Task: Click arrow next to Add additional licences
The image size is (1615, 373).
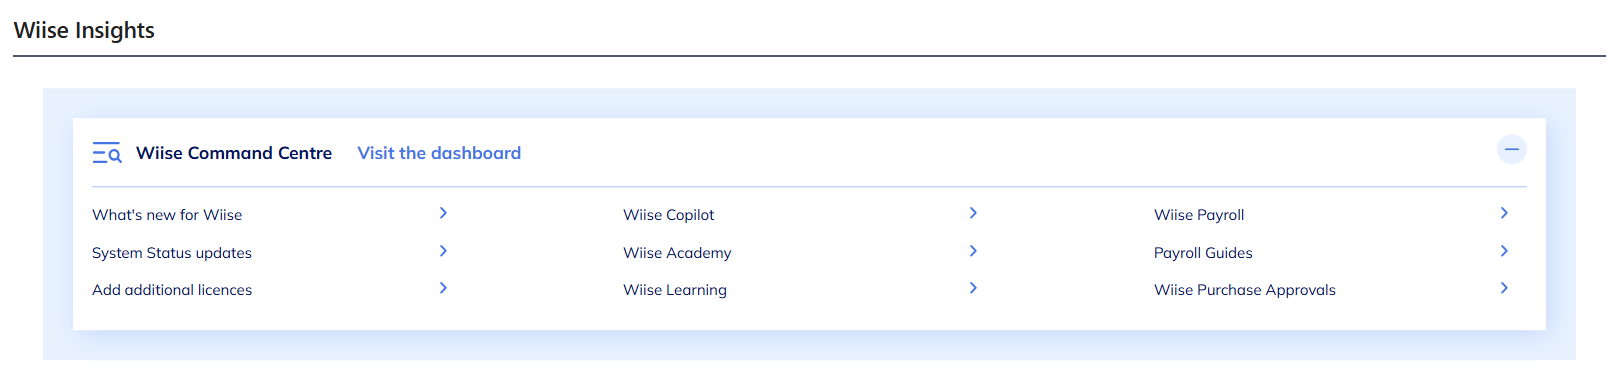Action: tap(443, 288)
